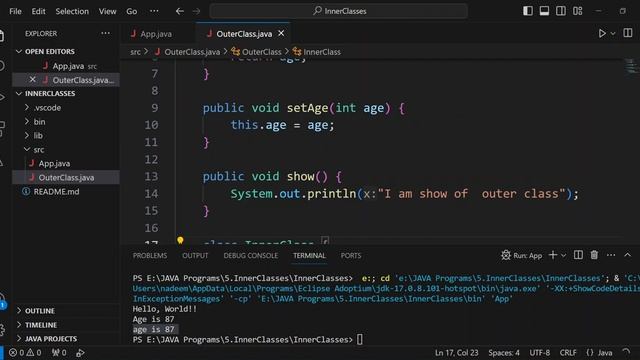The height and width of the screenshot is (360, 640).
Task: Run the Java file play icon
Action: click(602, 33)
